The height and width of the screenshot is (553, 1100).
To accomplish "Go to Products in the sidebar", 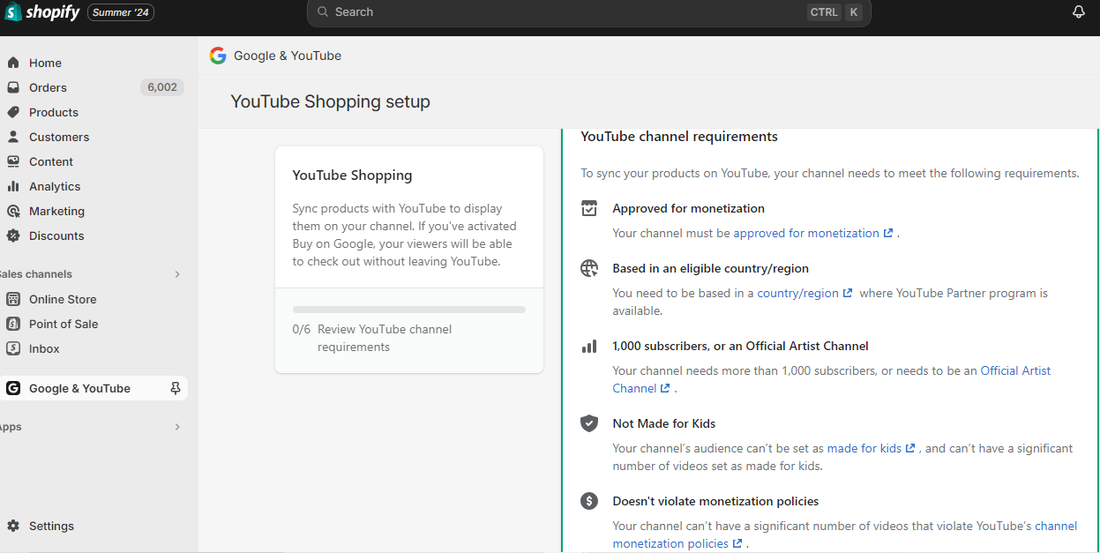I will (53, 112).
